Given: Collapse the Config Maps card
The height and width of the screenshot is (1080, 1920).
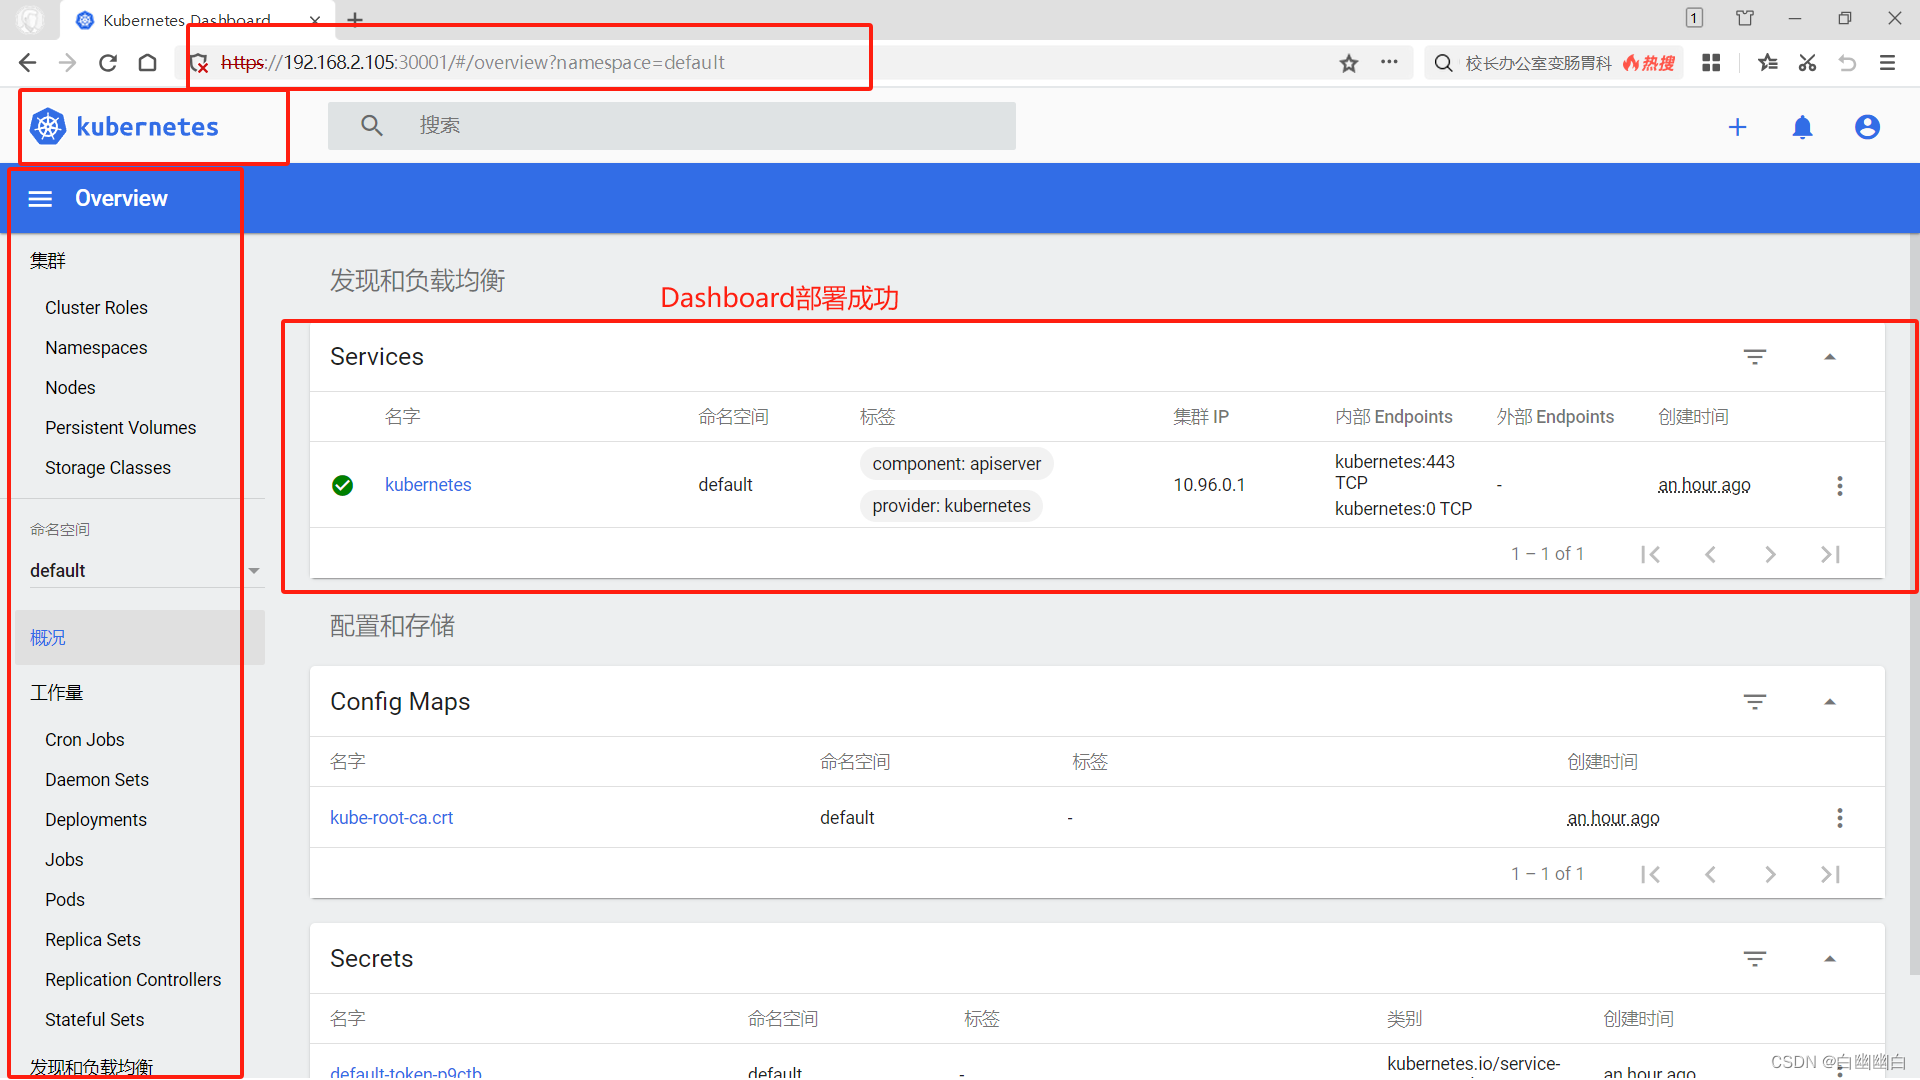Looking at the screenshot, I should [x=1830, y=702].
